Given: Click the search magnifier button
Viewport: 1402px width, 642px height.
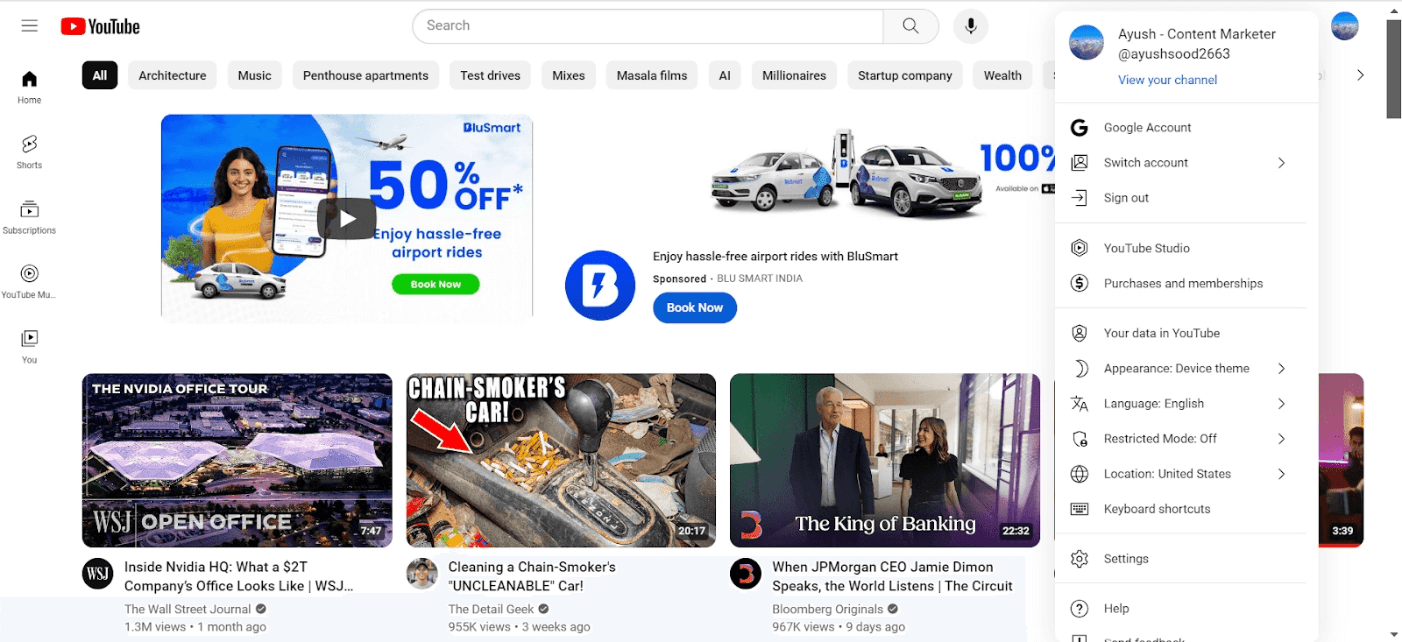Looking at the screenshot, I should [910, 26].
